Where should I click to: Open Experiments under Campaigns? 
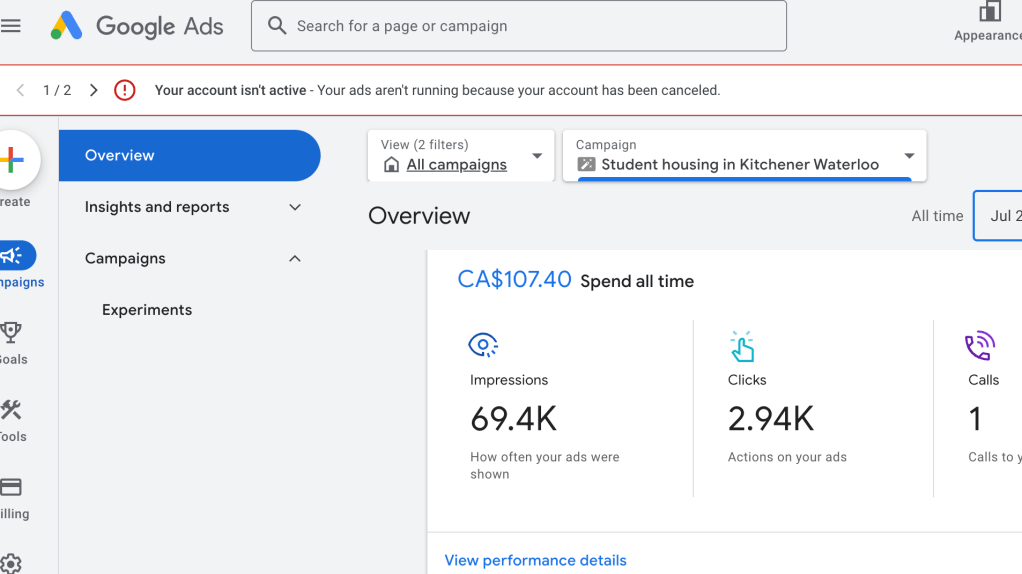point(147,310)
